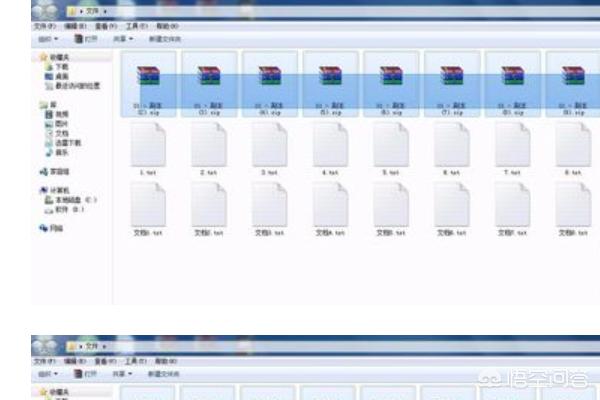Open 文件(F) menu in lower window
Viewport: 600px width, 400px height.
(45, 361)
